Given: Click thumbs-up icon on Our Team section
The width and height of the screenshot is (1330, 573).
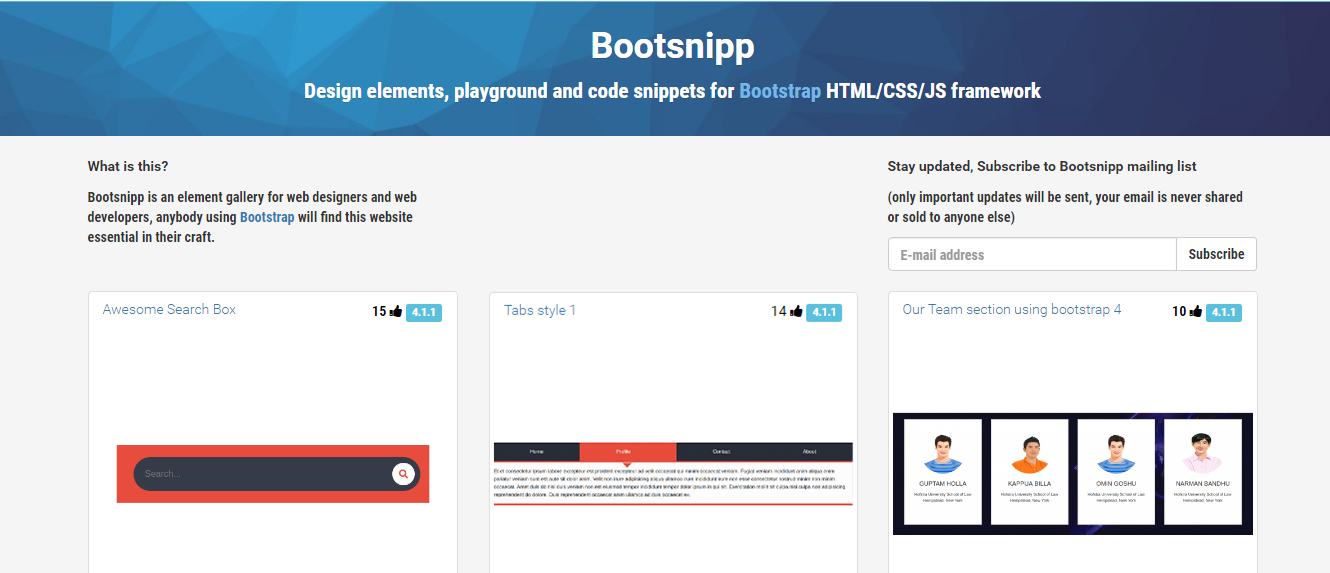Looking at the screenshot, I should pos(1196,312).
